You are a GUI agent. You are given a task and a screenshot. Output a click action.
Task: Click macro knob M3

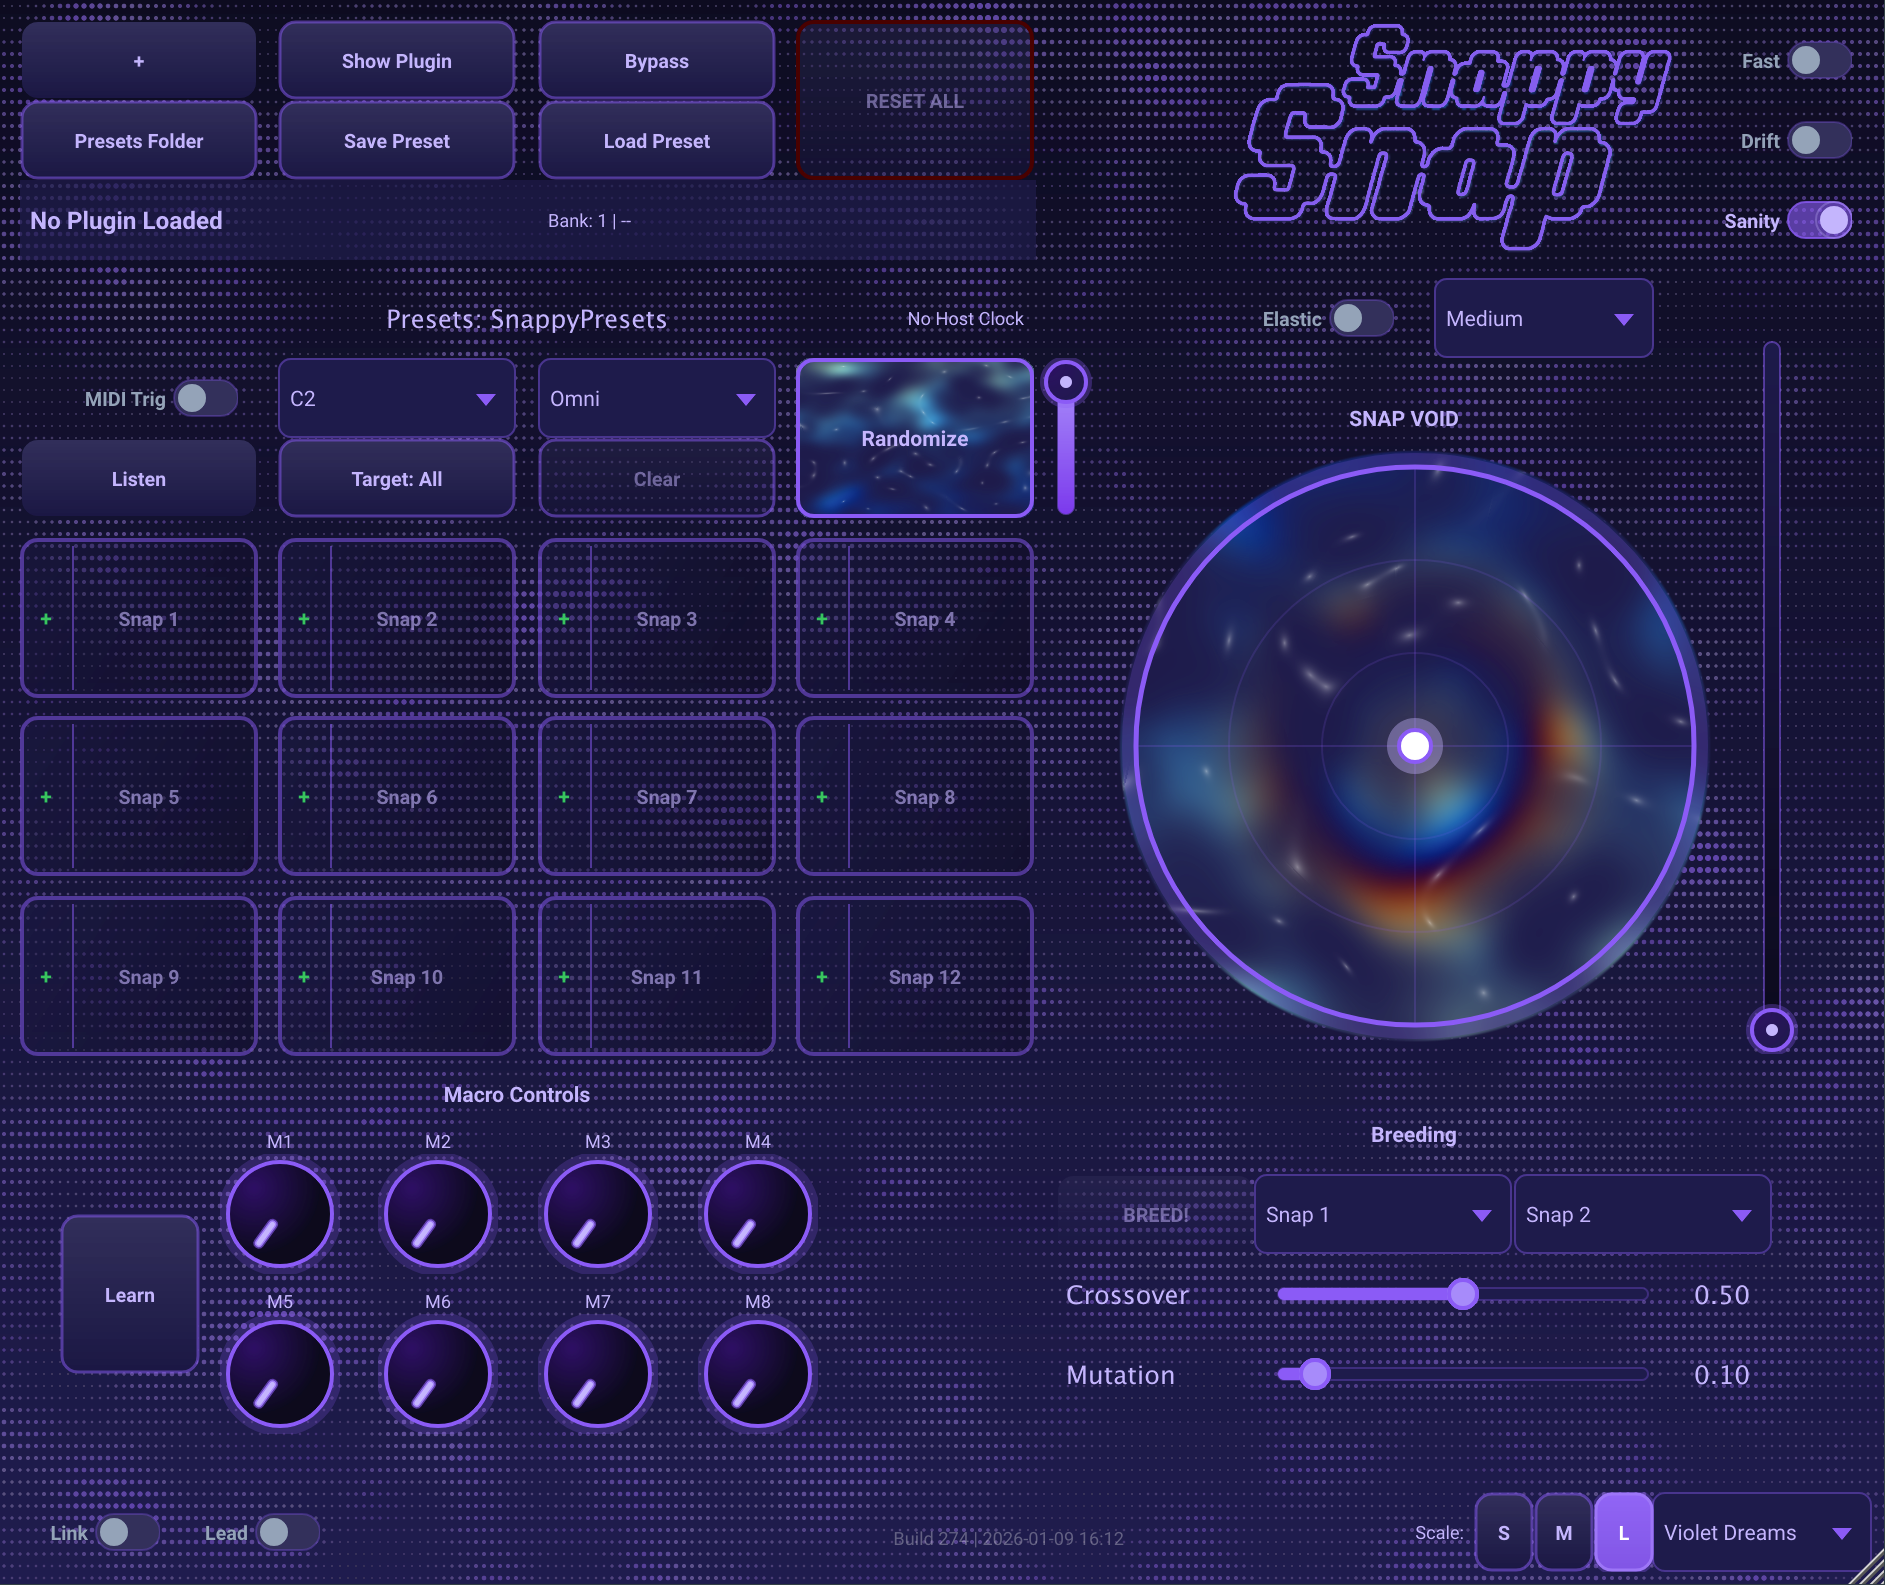coord(596,1213)
